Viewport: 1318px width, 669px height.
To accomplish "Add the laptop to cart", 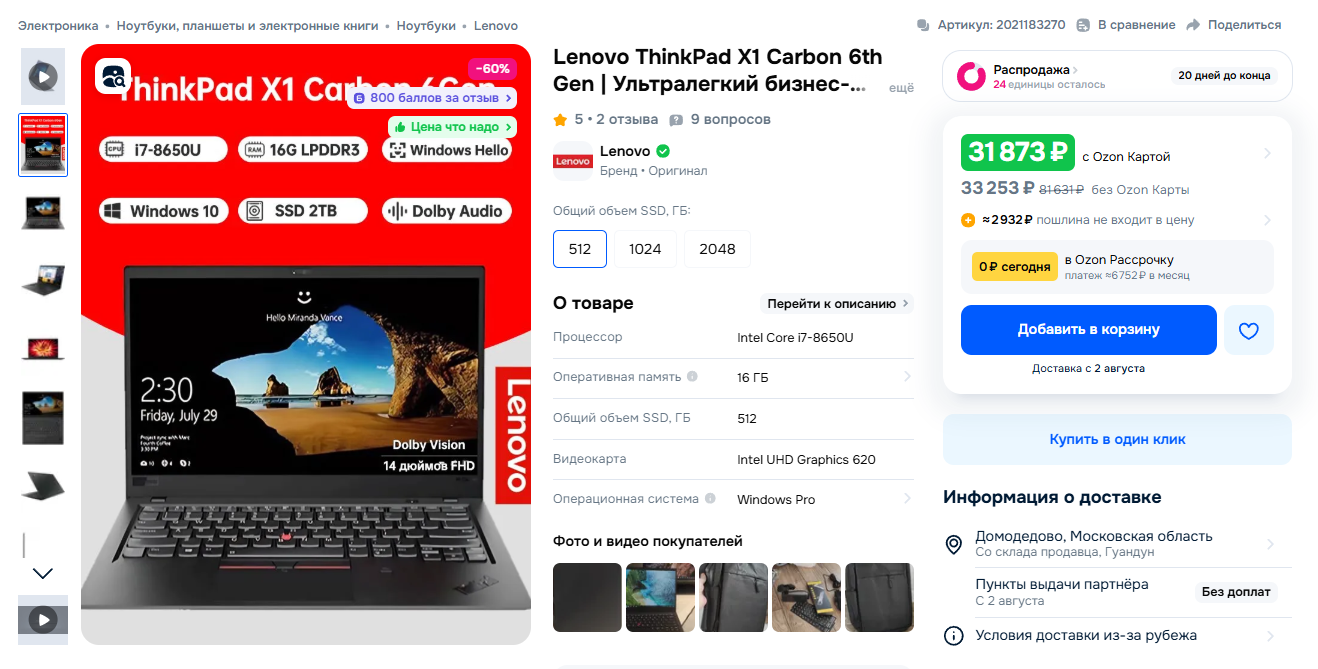I will [x=1089, y=330].
